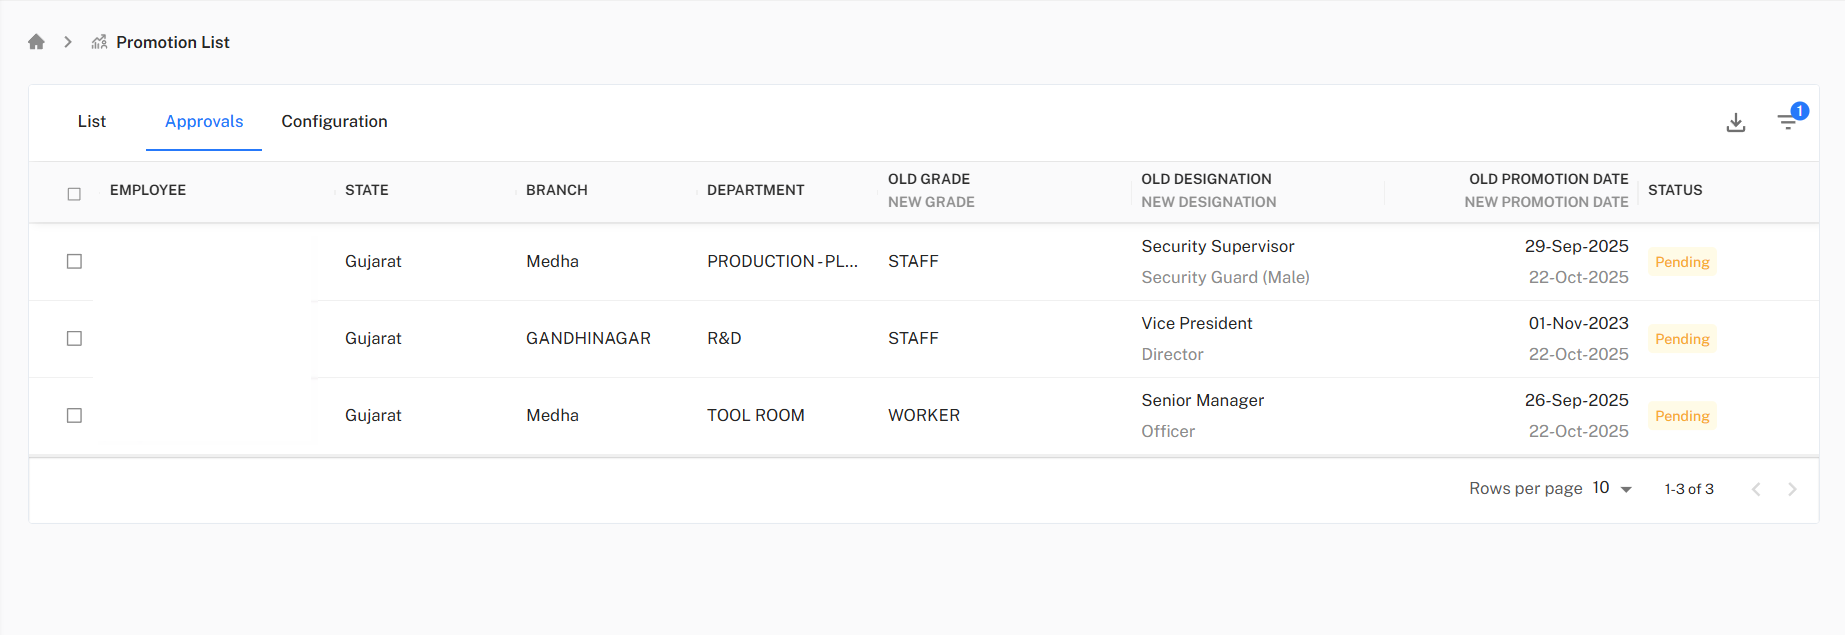Switch to the List tab
This screenshot has width=1845, height=635.
92,121
